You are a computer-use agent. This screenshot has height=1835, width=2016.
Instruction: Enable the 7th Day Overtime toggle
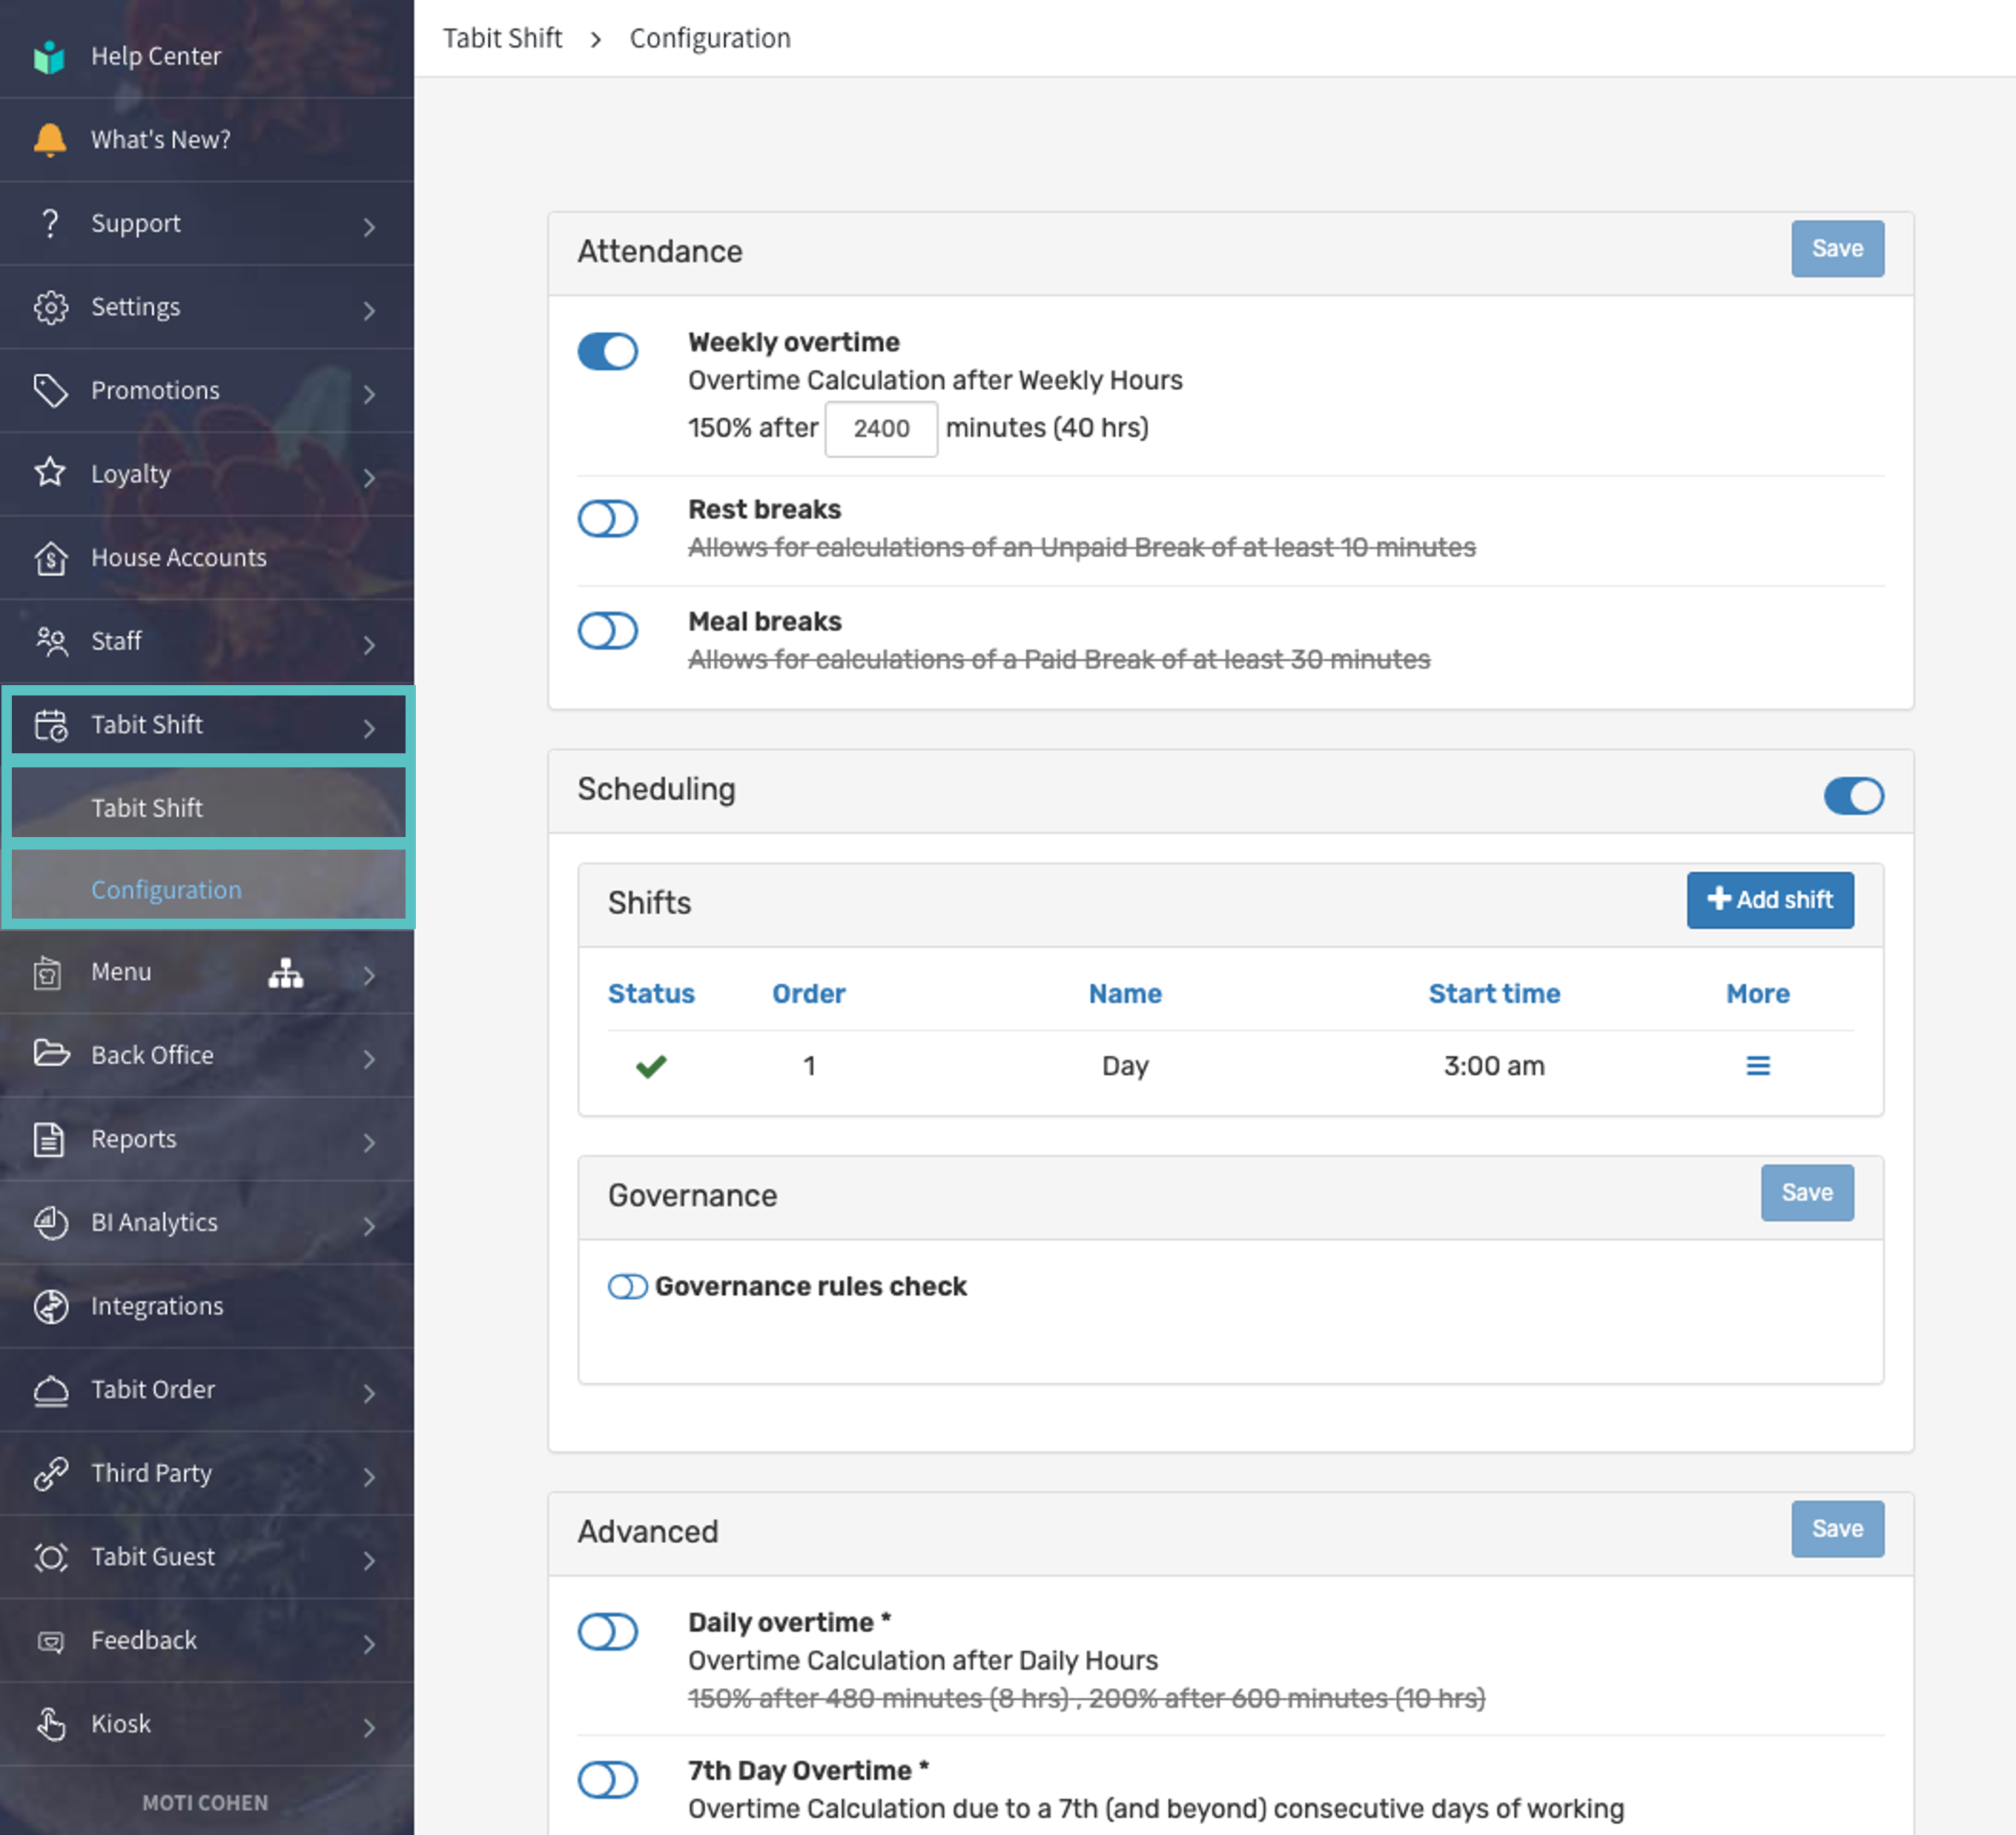(608, 1779)
